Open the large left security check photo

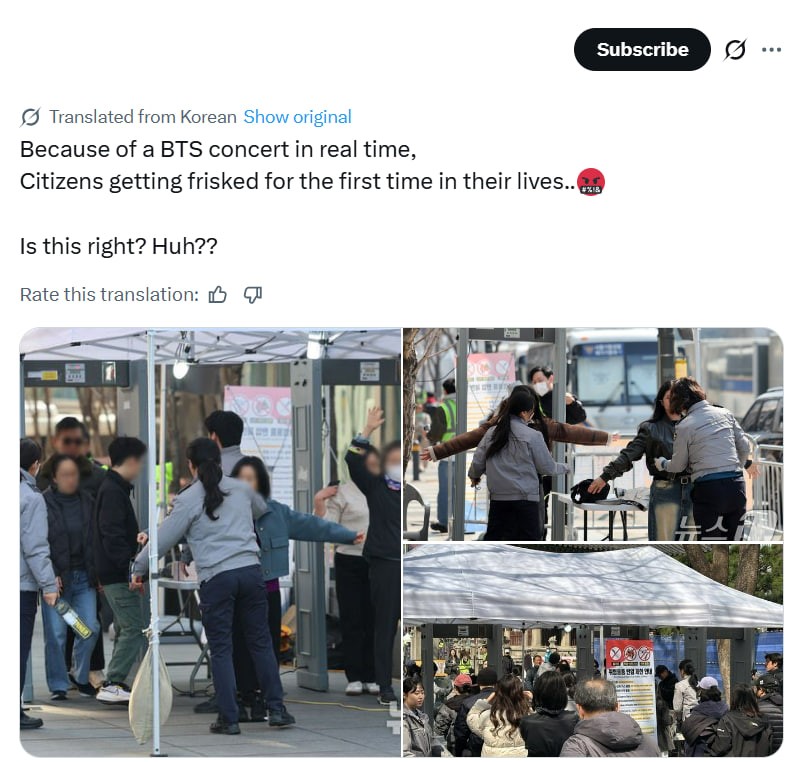point(210,542)
